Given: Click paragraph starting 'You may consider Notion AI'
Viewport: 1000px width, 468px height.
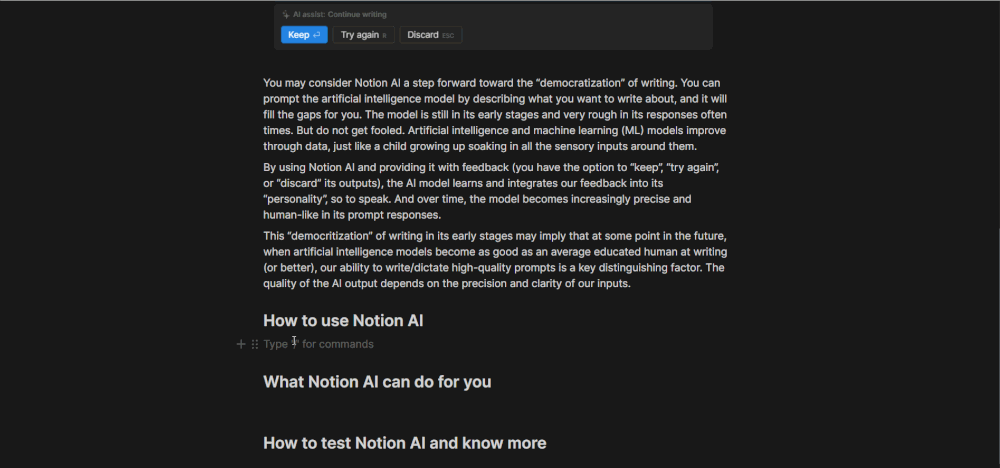Looking at the screenshot, I should click(495, 115).
